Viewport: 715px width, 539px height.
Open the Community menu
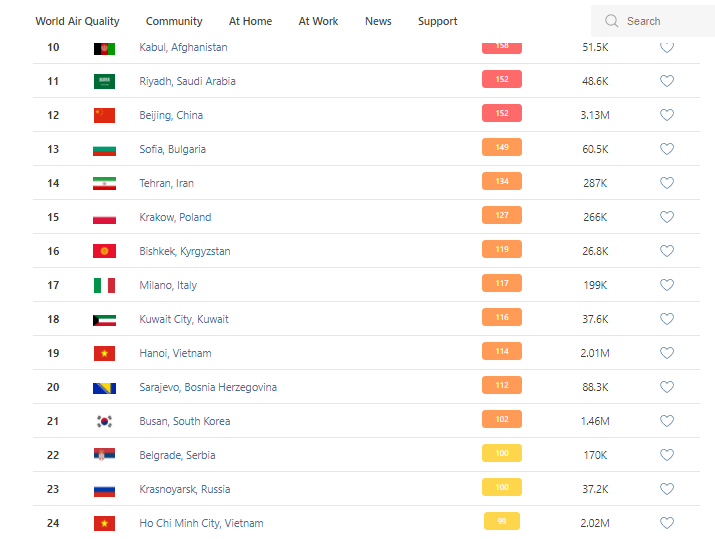click(x=174, y=21)
